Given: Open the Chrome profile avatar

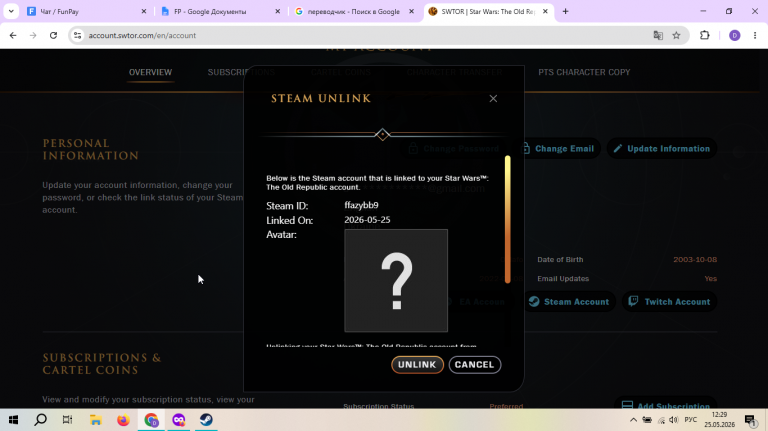Looking at the screenshot, I should tap(734, 35).
